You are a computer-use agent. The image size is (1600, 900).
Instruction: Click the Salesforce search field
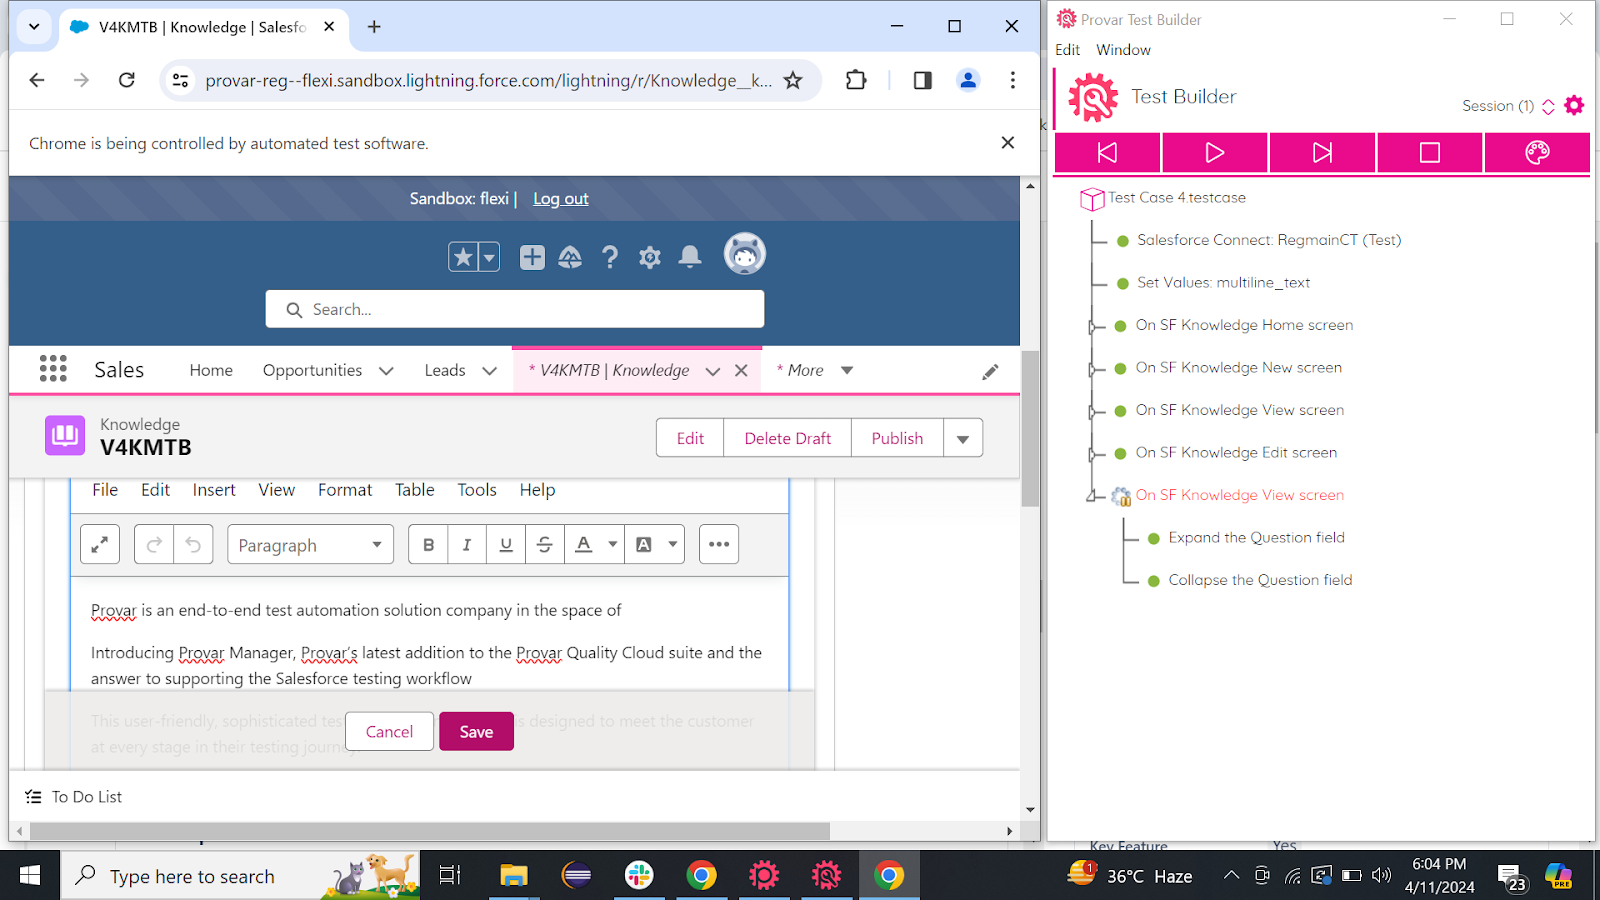pos(515,309)
